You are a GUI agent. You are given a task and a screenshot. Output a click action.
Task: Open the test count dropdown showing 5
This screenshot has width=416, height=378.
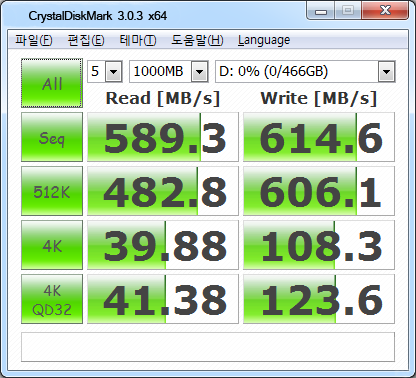(105, 71)
